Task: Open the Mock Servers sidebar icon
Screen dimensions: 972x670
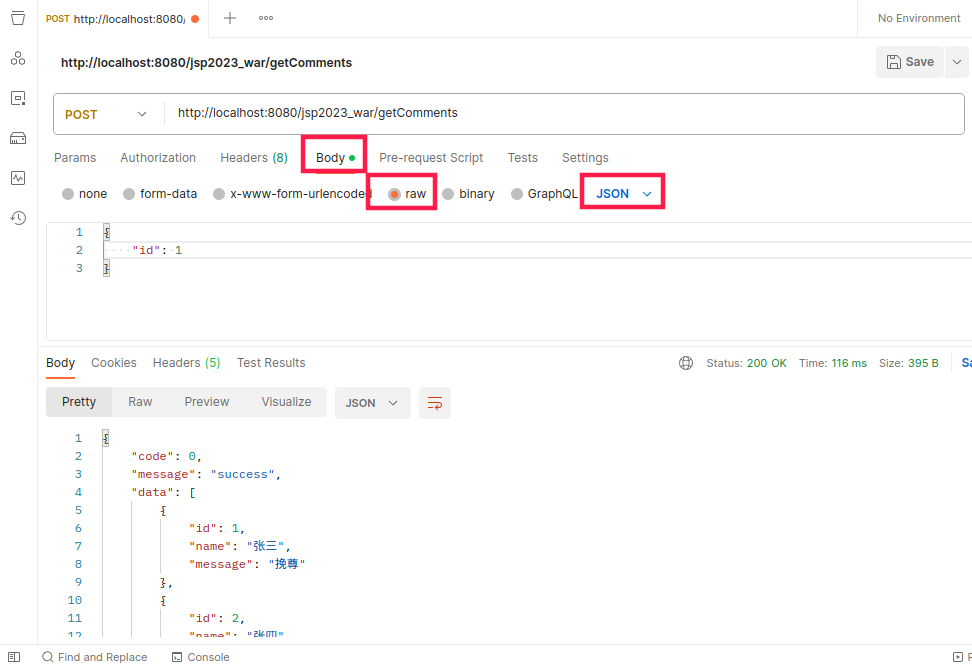Action: pyautogui.click(x=18, y=138)
